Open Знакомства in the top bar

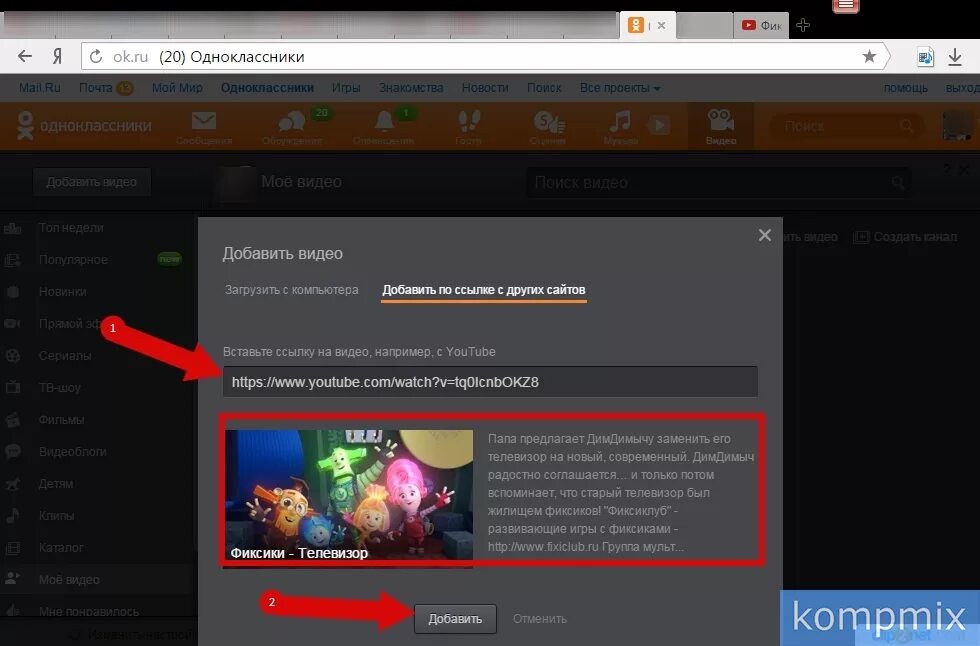(x=411, y=88)
